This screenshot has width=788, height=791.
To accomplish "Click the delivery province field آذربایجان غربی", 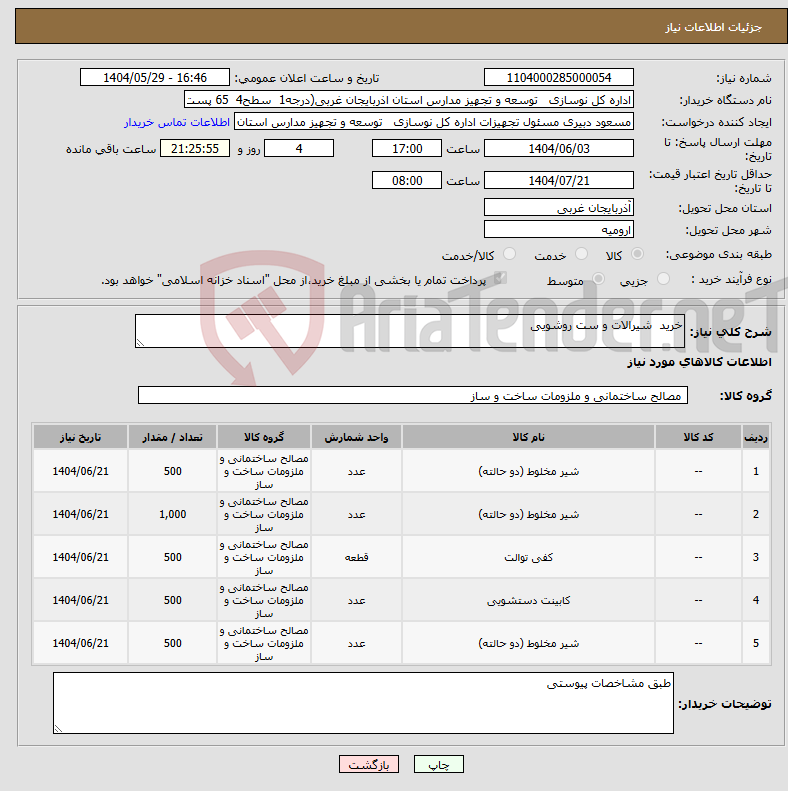I will [x=558, y=208].
